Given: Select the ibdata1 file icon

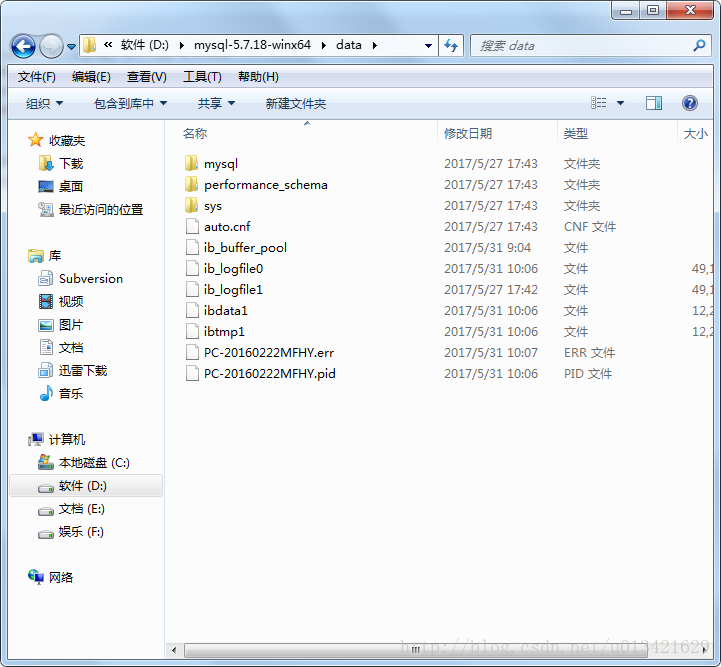Looking at the screenshot, I should [x=192, y=311].
